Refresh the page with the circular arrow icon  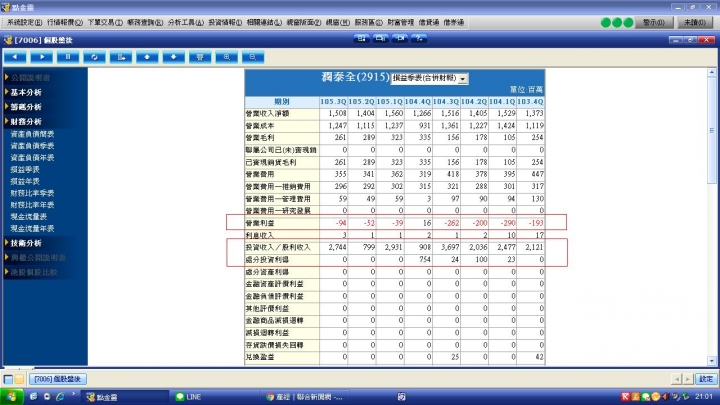click(95, 57)
